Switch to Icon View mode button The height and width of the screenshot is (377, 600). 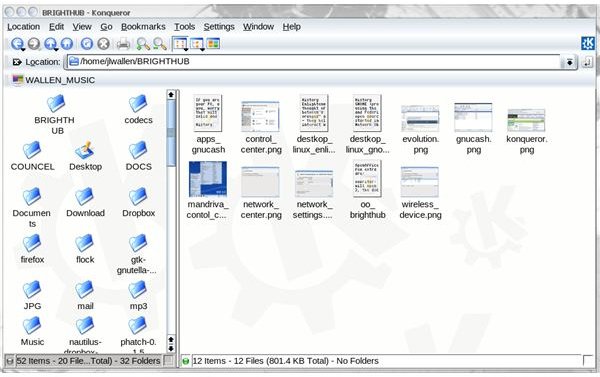coord(179,43)
